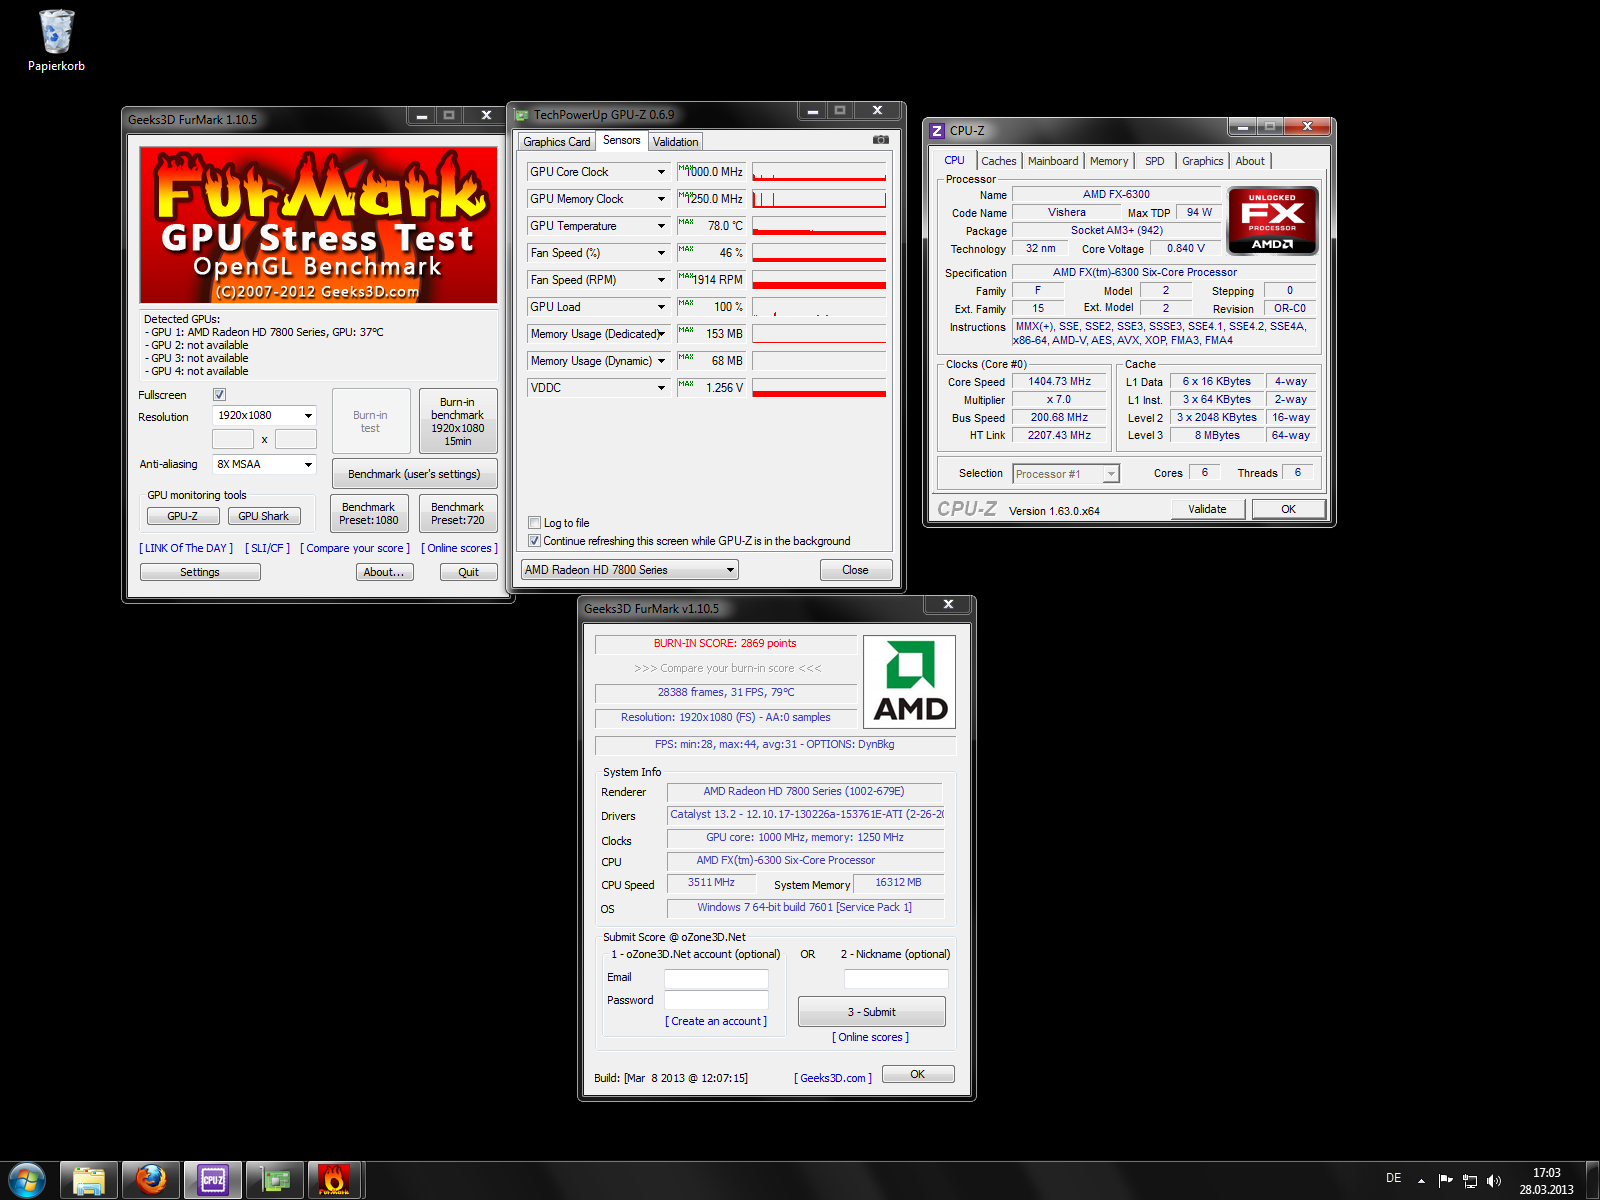Open the Windows Start menu

pyautogui.click(x=27, y=1180)
